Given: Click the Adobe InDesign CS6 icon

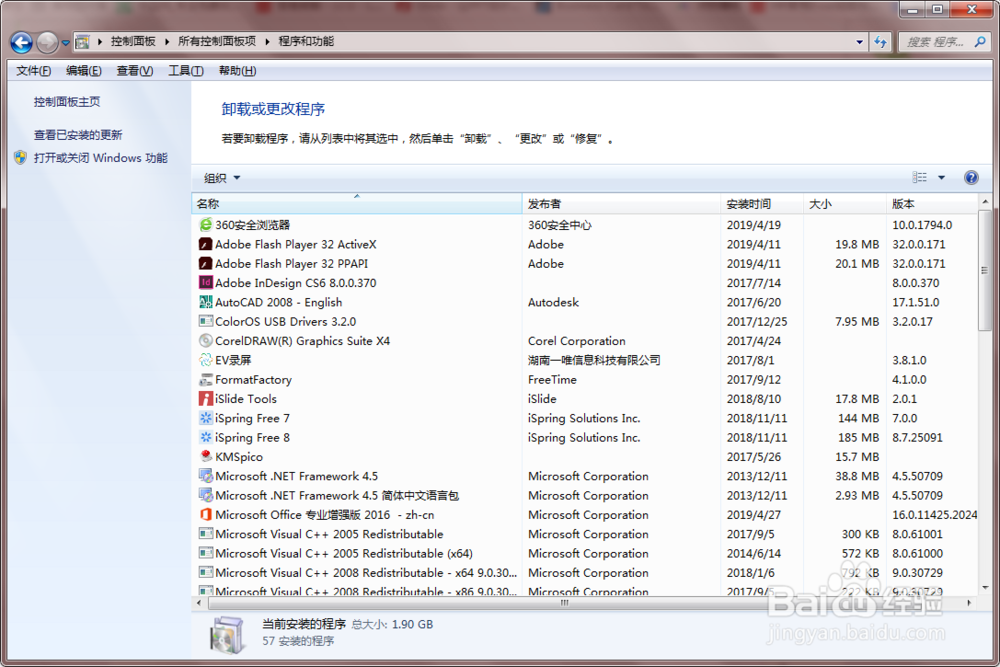Looking at the screenshot, I should coord(205,282).
